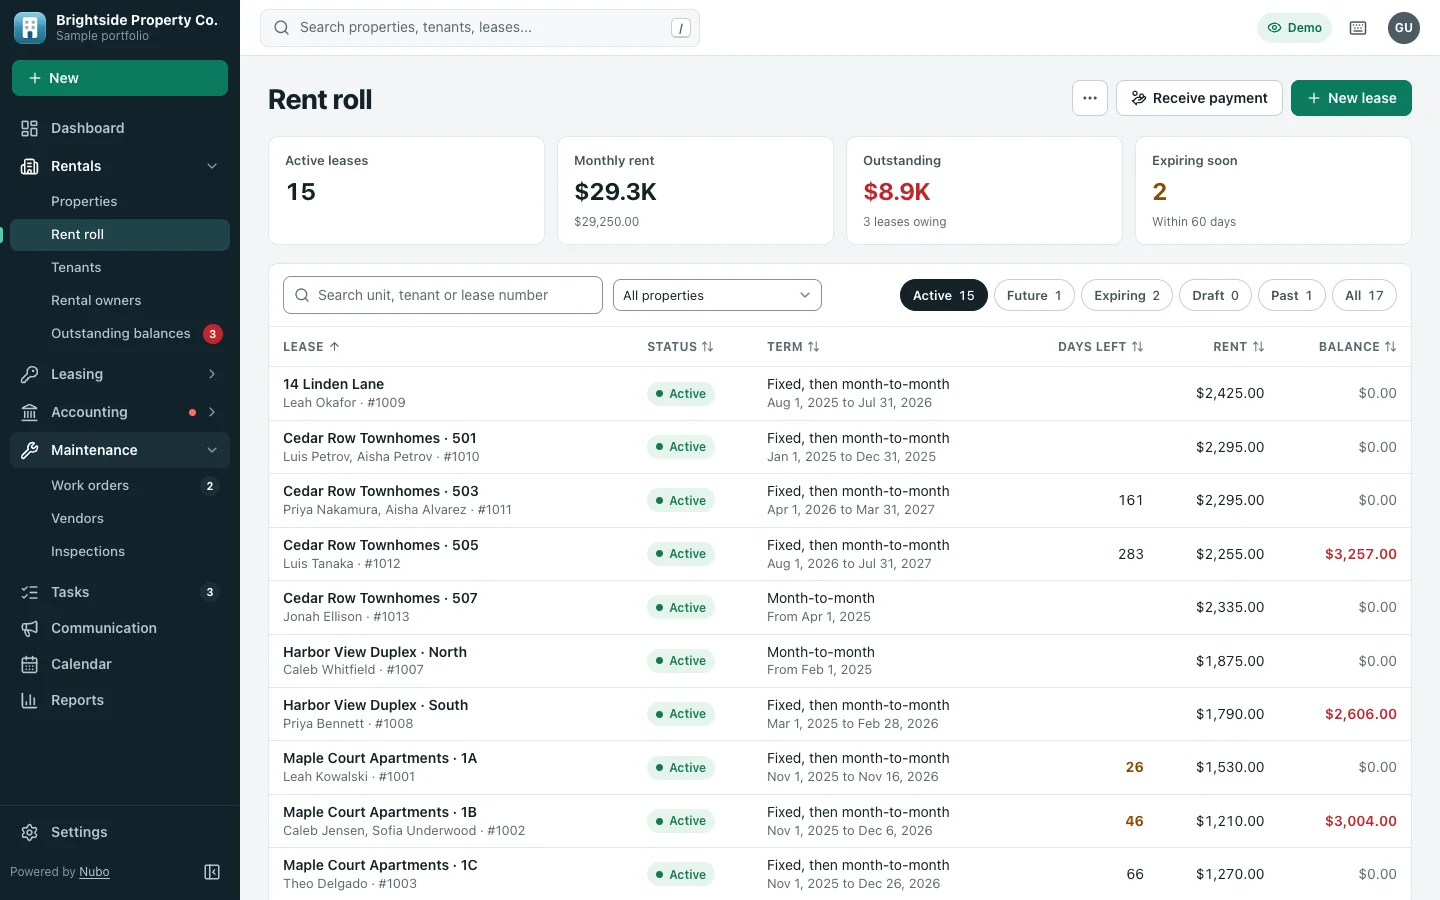Focus the global search properties field
This screenshot has width=1440, height=900.
coord(480,28)
